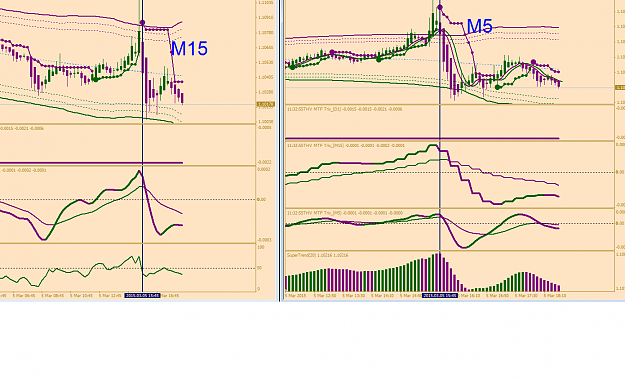Click the SSTHV MTF Trix [M5] indicator label
The image size is (625, 383).
click(x=344, y=213)
